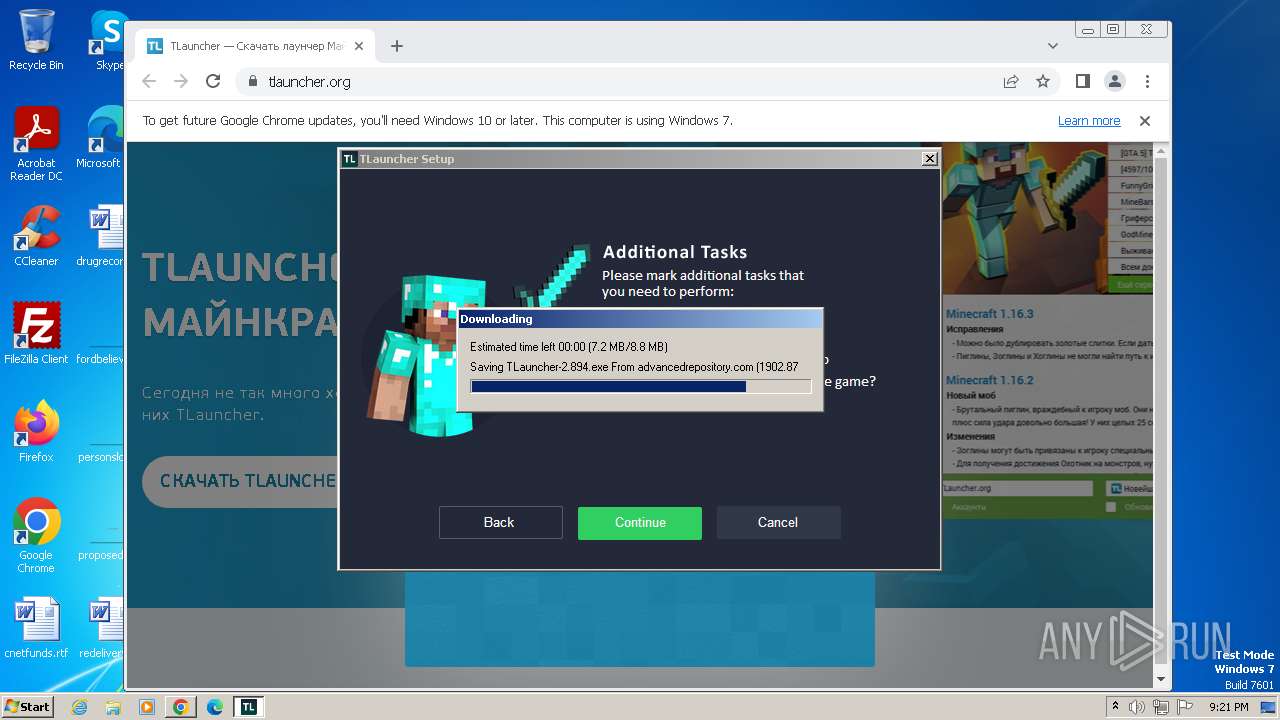The width and height of the screenshot is (1280, 720).
Task: Click the Downloading dialog title bar
Action: (640, 319)
